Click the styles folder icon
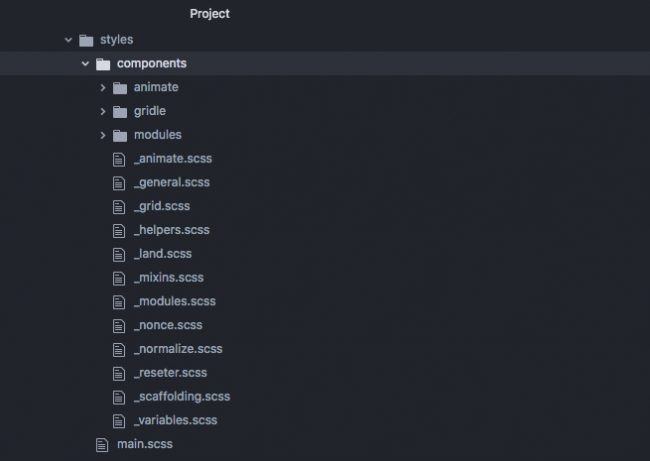Screen dimensions: 650x461 (86, 40)
